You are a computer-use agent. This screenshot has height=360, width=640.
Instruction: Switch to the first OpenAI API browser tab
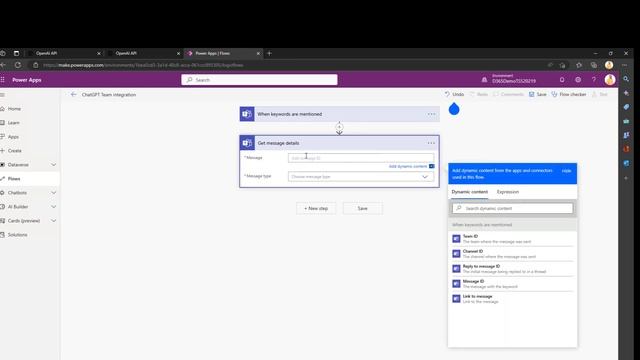coord(63,53)
